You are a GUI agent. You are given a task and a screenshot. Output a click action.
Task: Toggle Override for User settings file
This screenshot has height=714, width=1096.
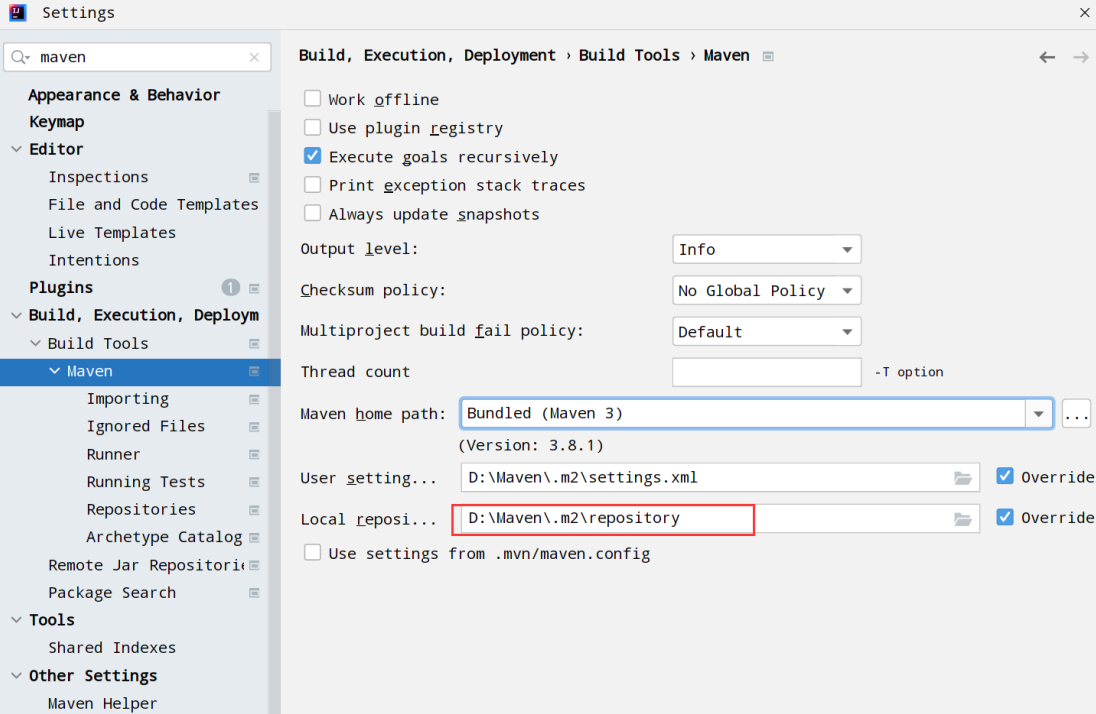(x=1005, y=476)
